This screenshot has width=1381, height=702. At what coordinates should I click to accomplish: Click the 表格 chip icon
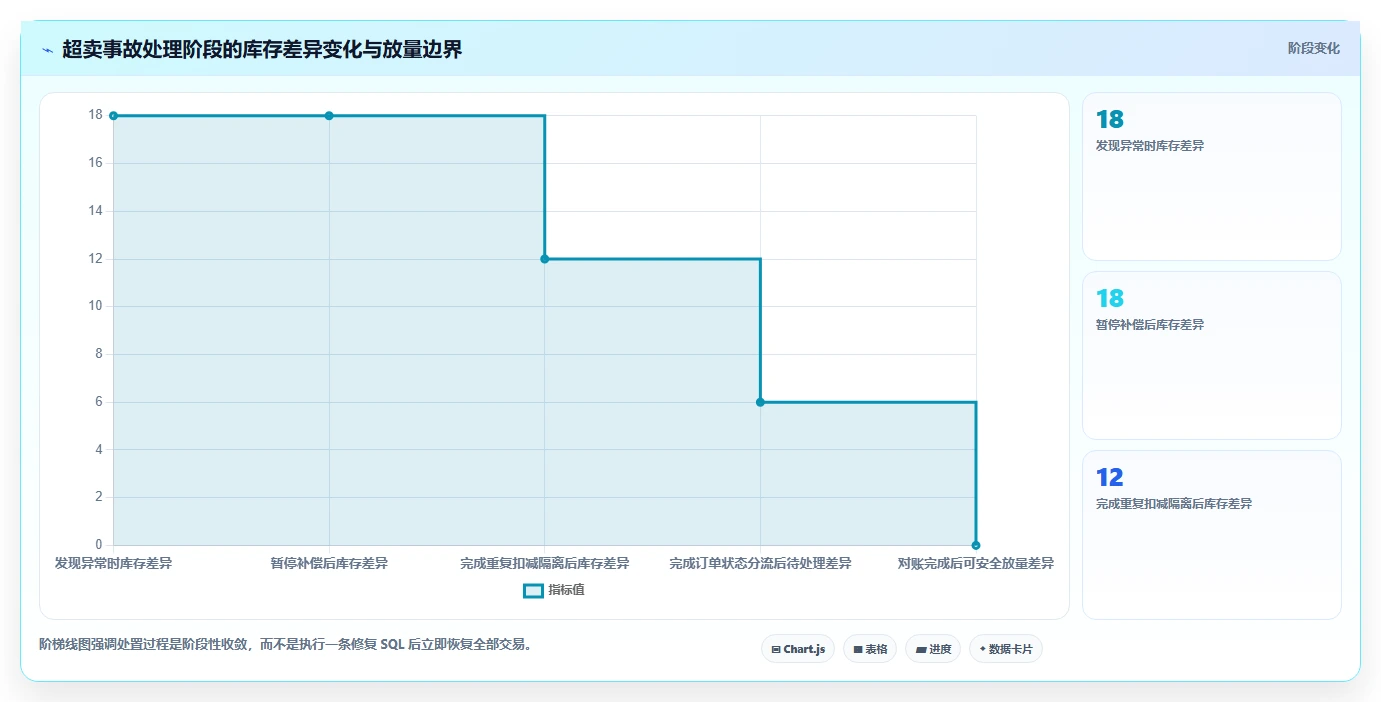click(x=858, y=650)
